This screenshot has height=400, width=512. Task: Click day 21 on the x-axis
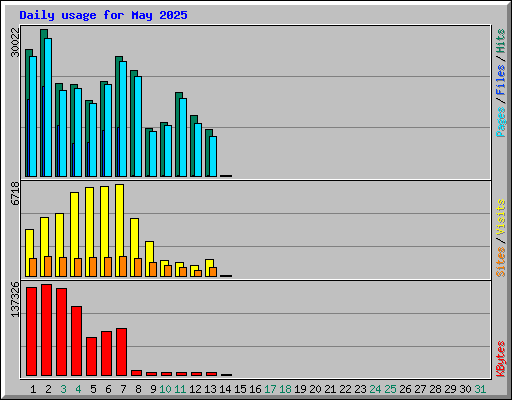[330, 389]
